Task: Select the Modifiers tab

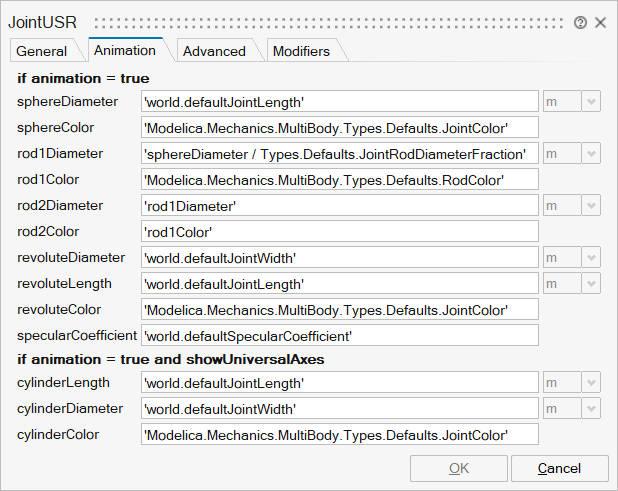Action: coord(301,51)
